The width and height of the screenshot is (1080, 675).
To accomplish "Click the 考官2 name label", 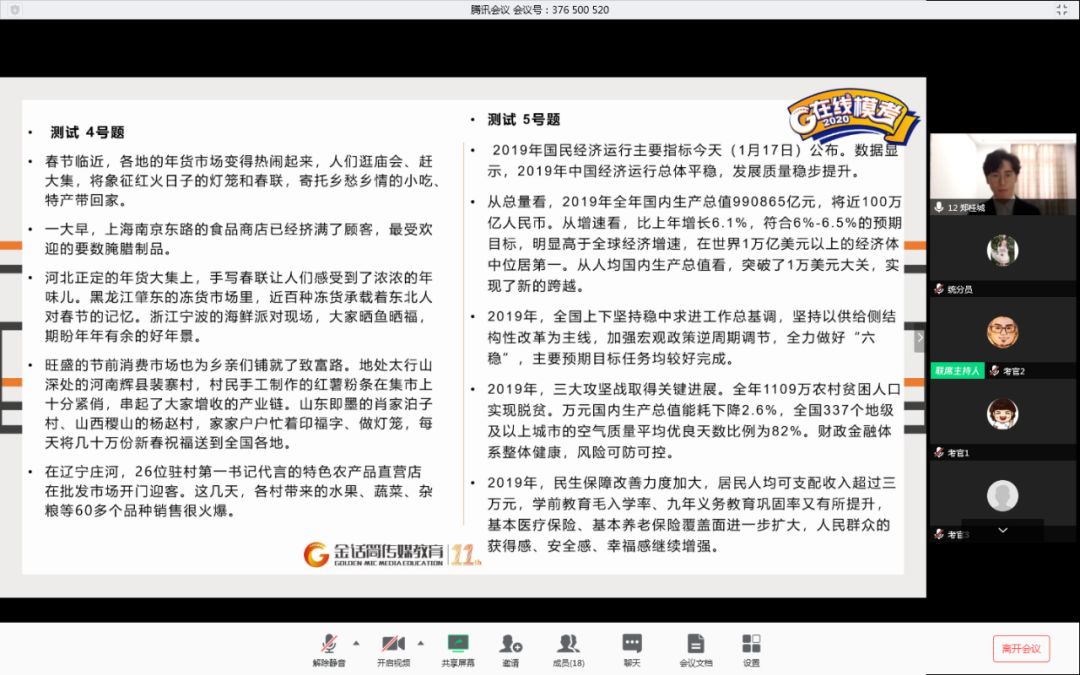I will [x=1014, y=371].
